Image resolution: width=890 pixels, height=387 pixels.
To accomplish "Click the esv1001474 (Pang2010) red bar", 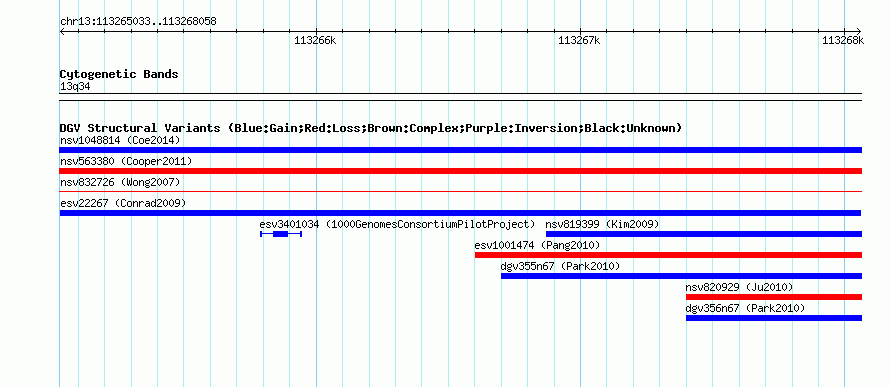I will click(668, 255).
